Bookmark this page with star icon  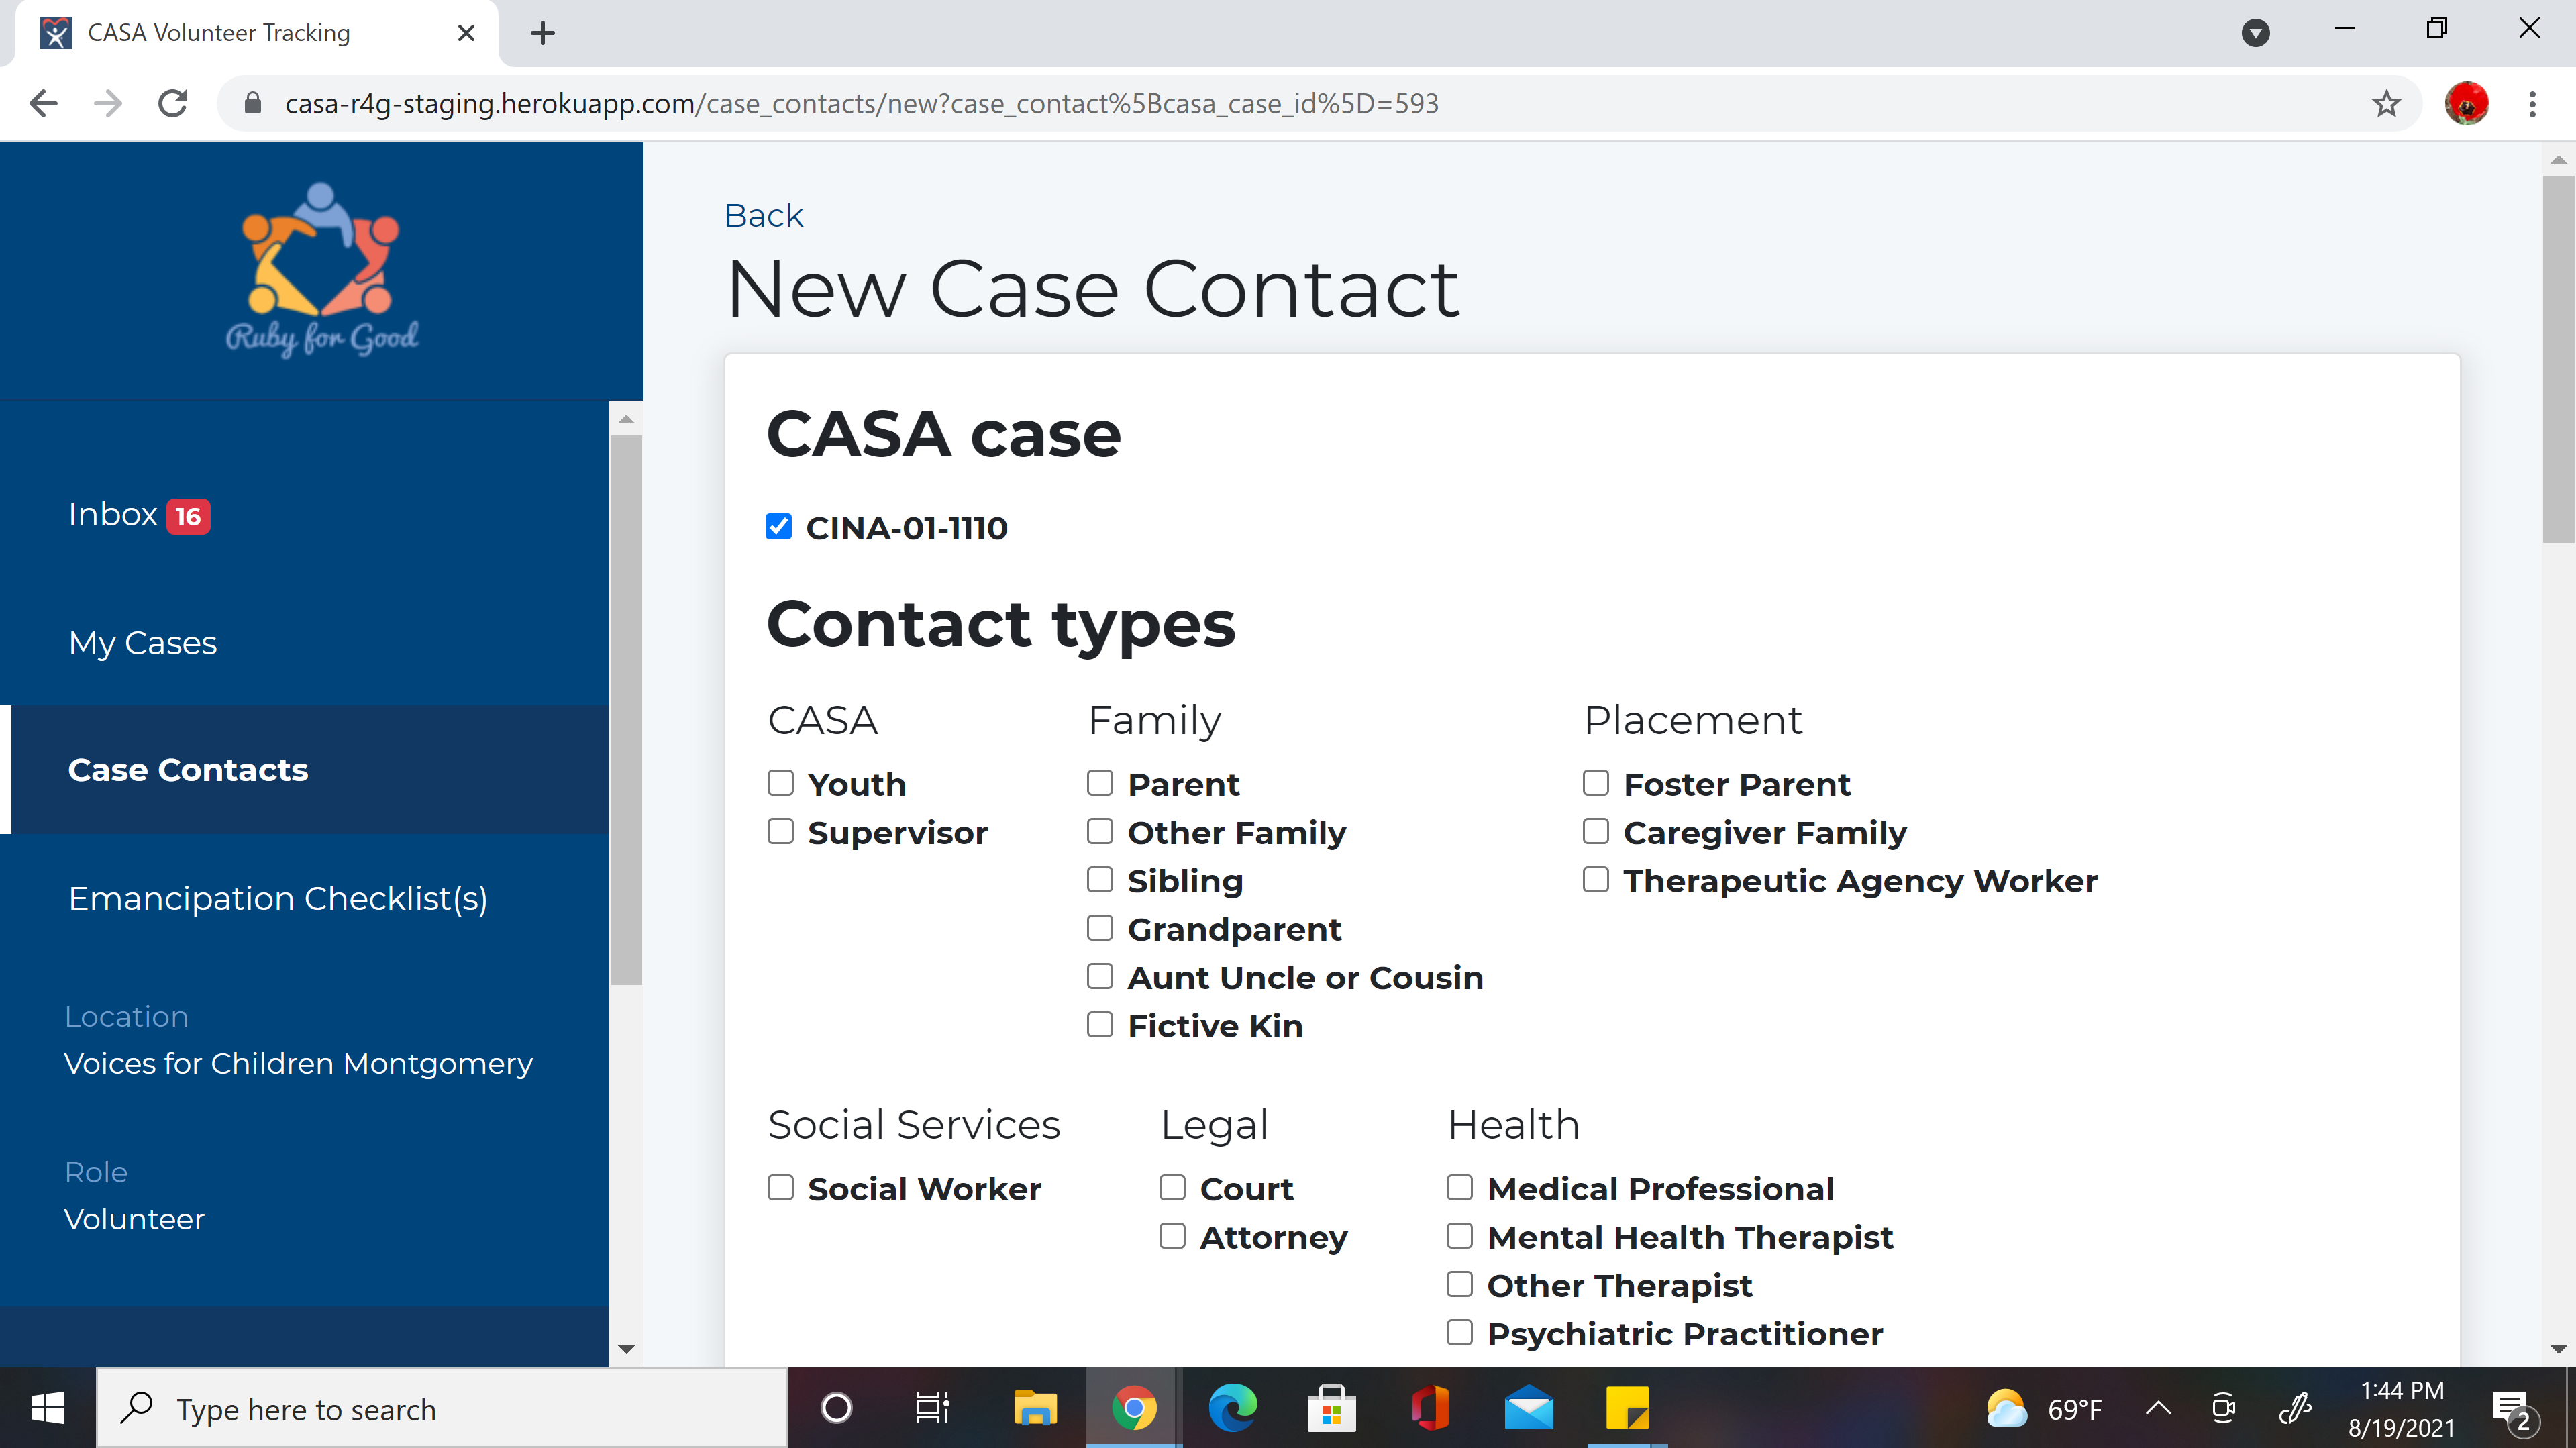click(x=2386, y=103)
